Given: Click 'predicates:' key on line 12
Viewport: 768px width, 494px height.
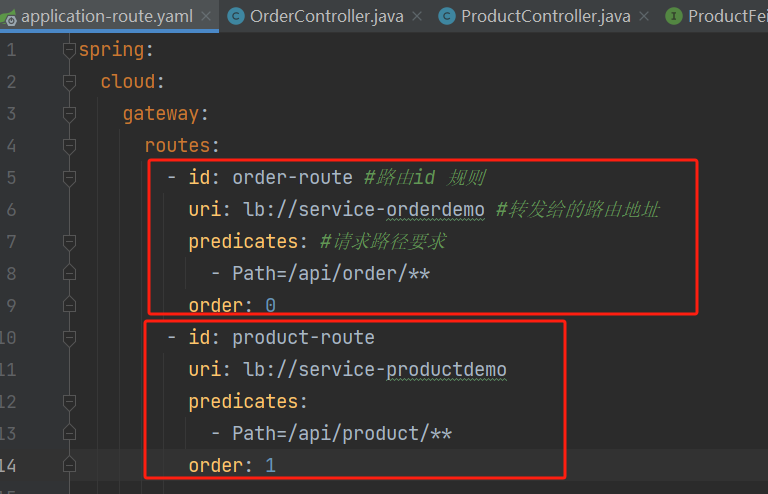Looking at the screenshot, I should tap(248, 402).
